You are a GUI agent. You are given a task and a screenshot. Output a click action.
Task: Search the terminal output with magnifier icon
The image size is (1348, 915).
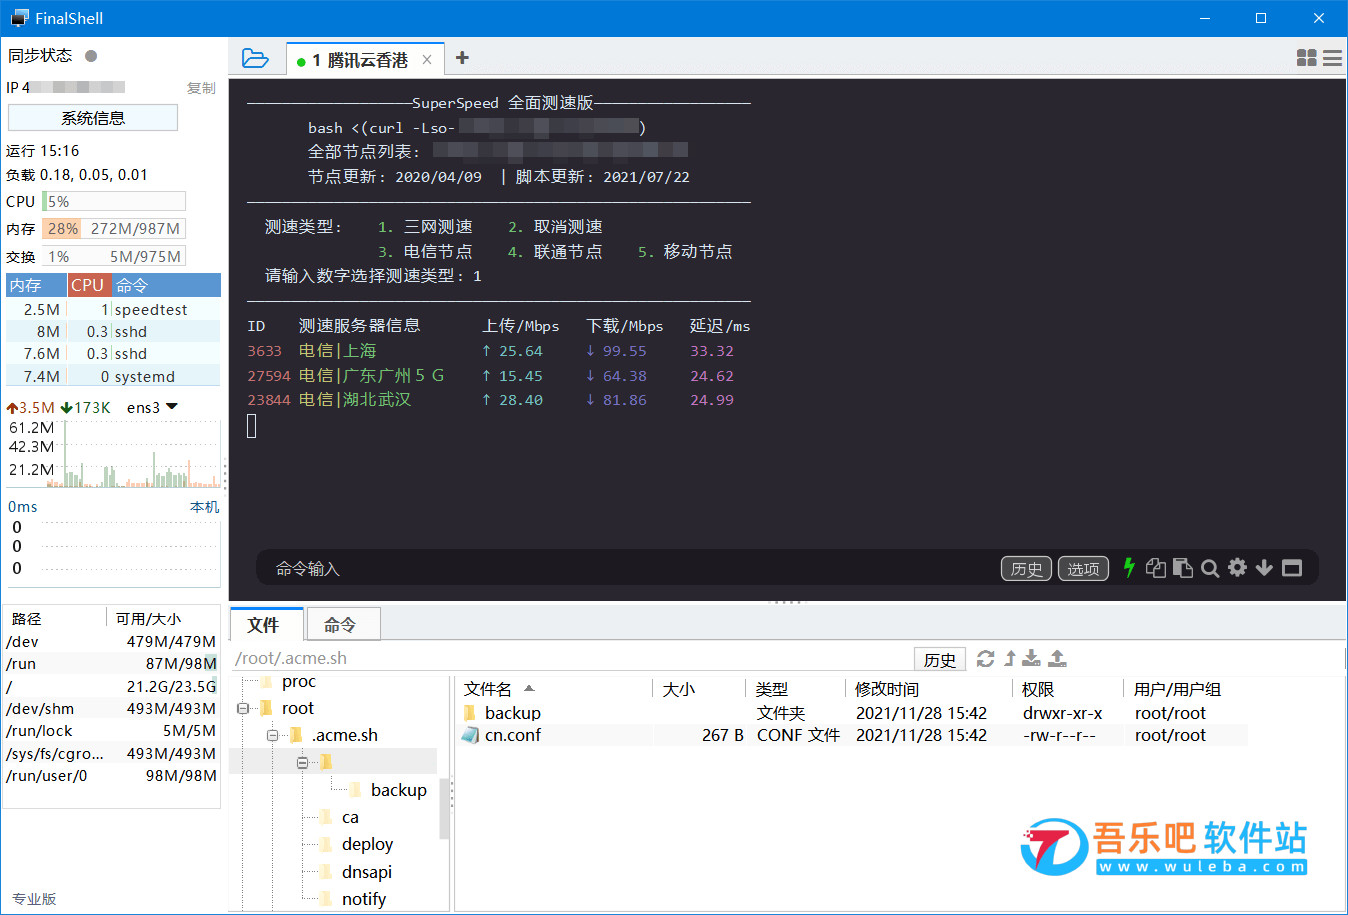(x=1210, y=568)
